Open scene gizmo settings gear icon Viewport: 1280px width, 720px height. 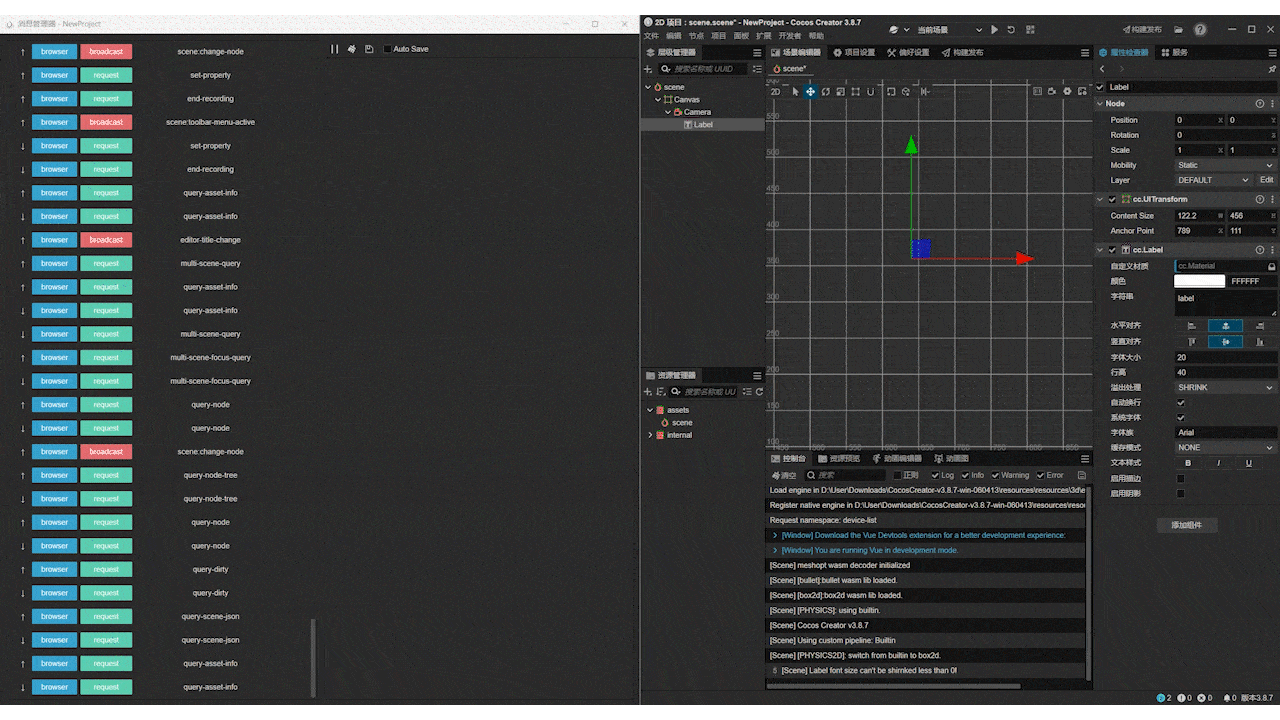click(1068, 92)
